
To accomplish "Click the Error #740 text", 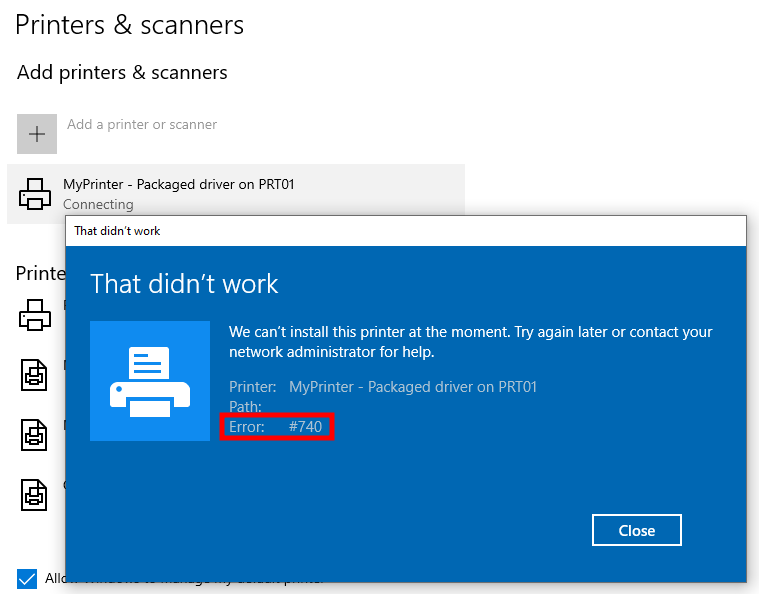I will tap(275, 426).
